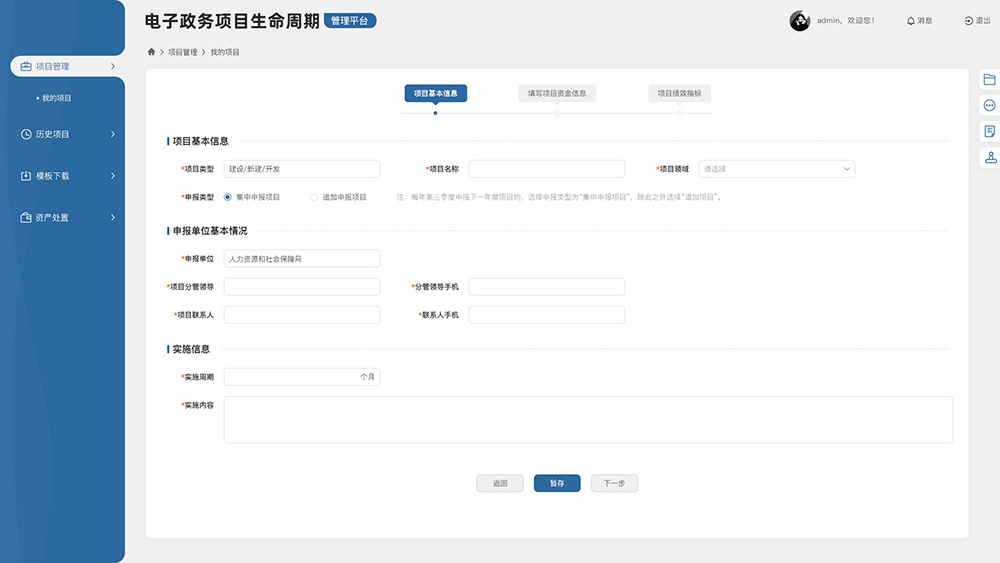The image size is (1000, 563).
Task: Click 项目管理 breadcrumb link
Action: point(182,52)
